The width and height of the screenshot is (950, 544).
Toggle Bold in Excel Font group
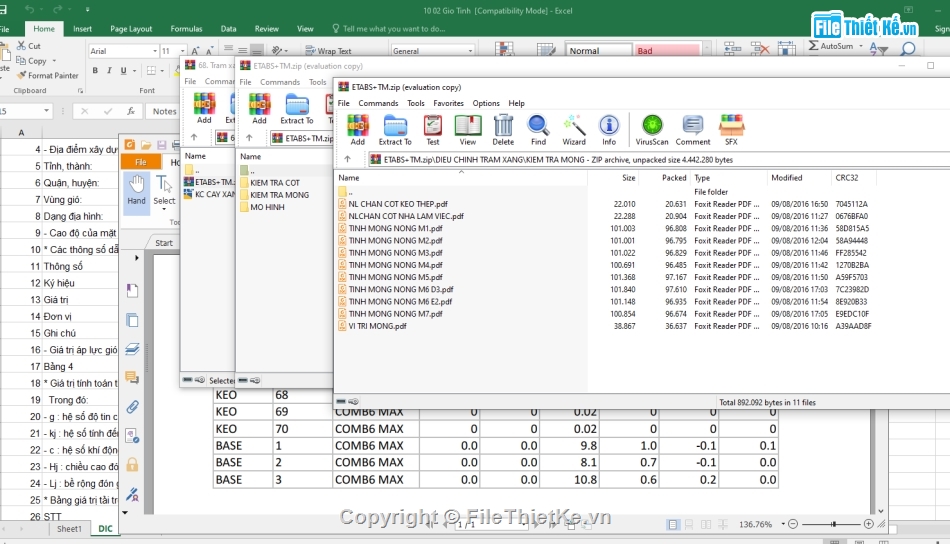pos(95,70)
